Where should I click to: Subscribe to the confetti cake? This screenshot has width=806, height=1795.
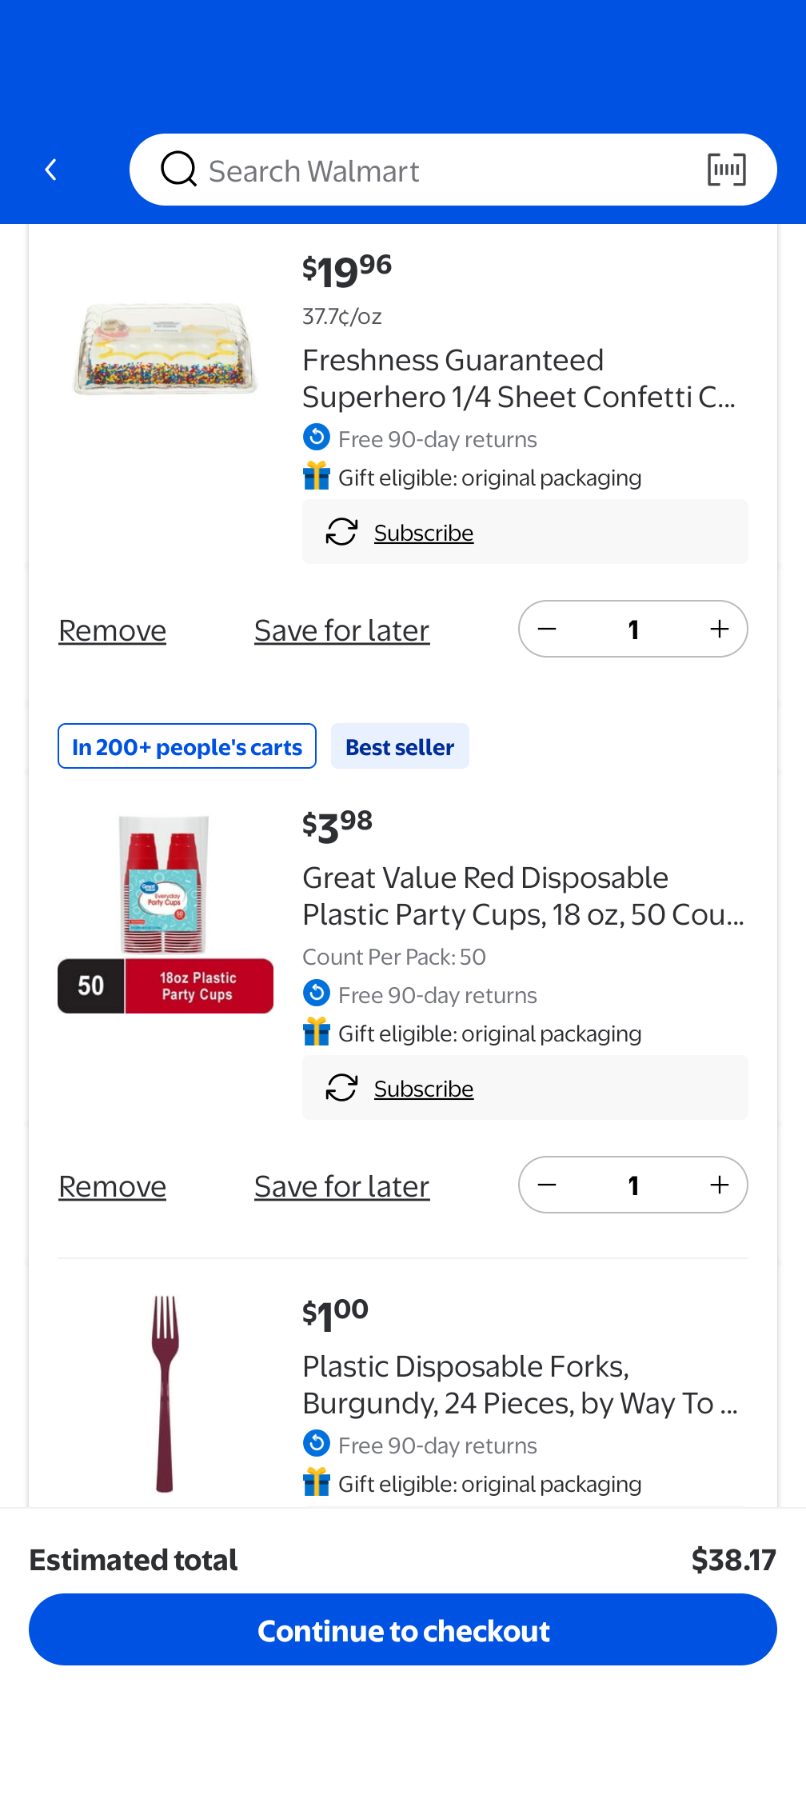tap(423, 533)
